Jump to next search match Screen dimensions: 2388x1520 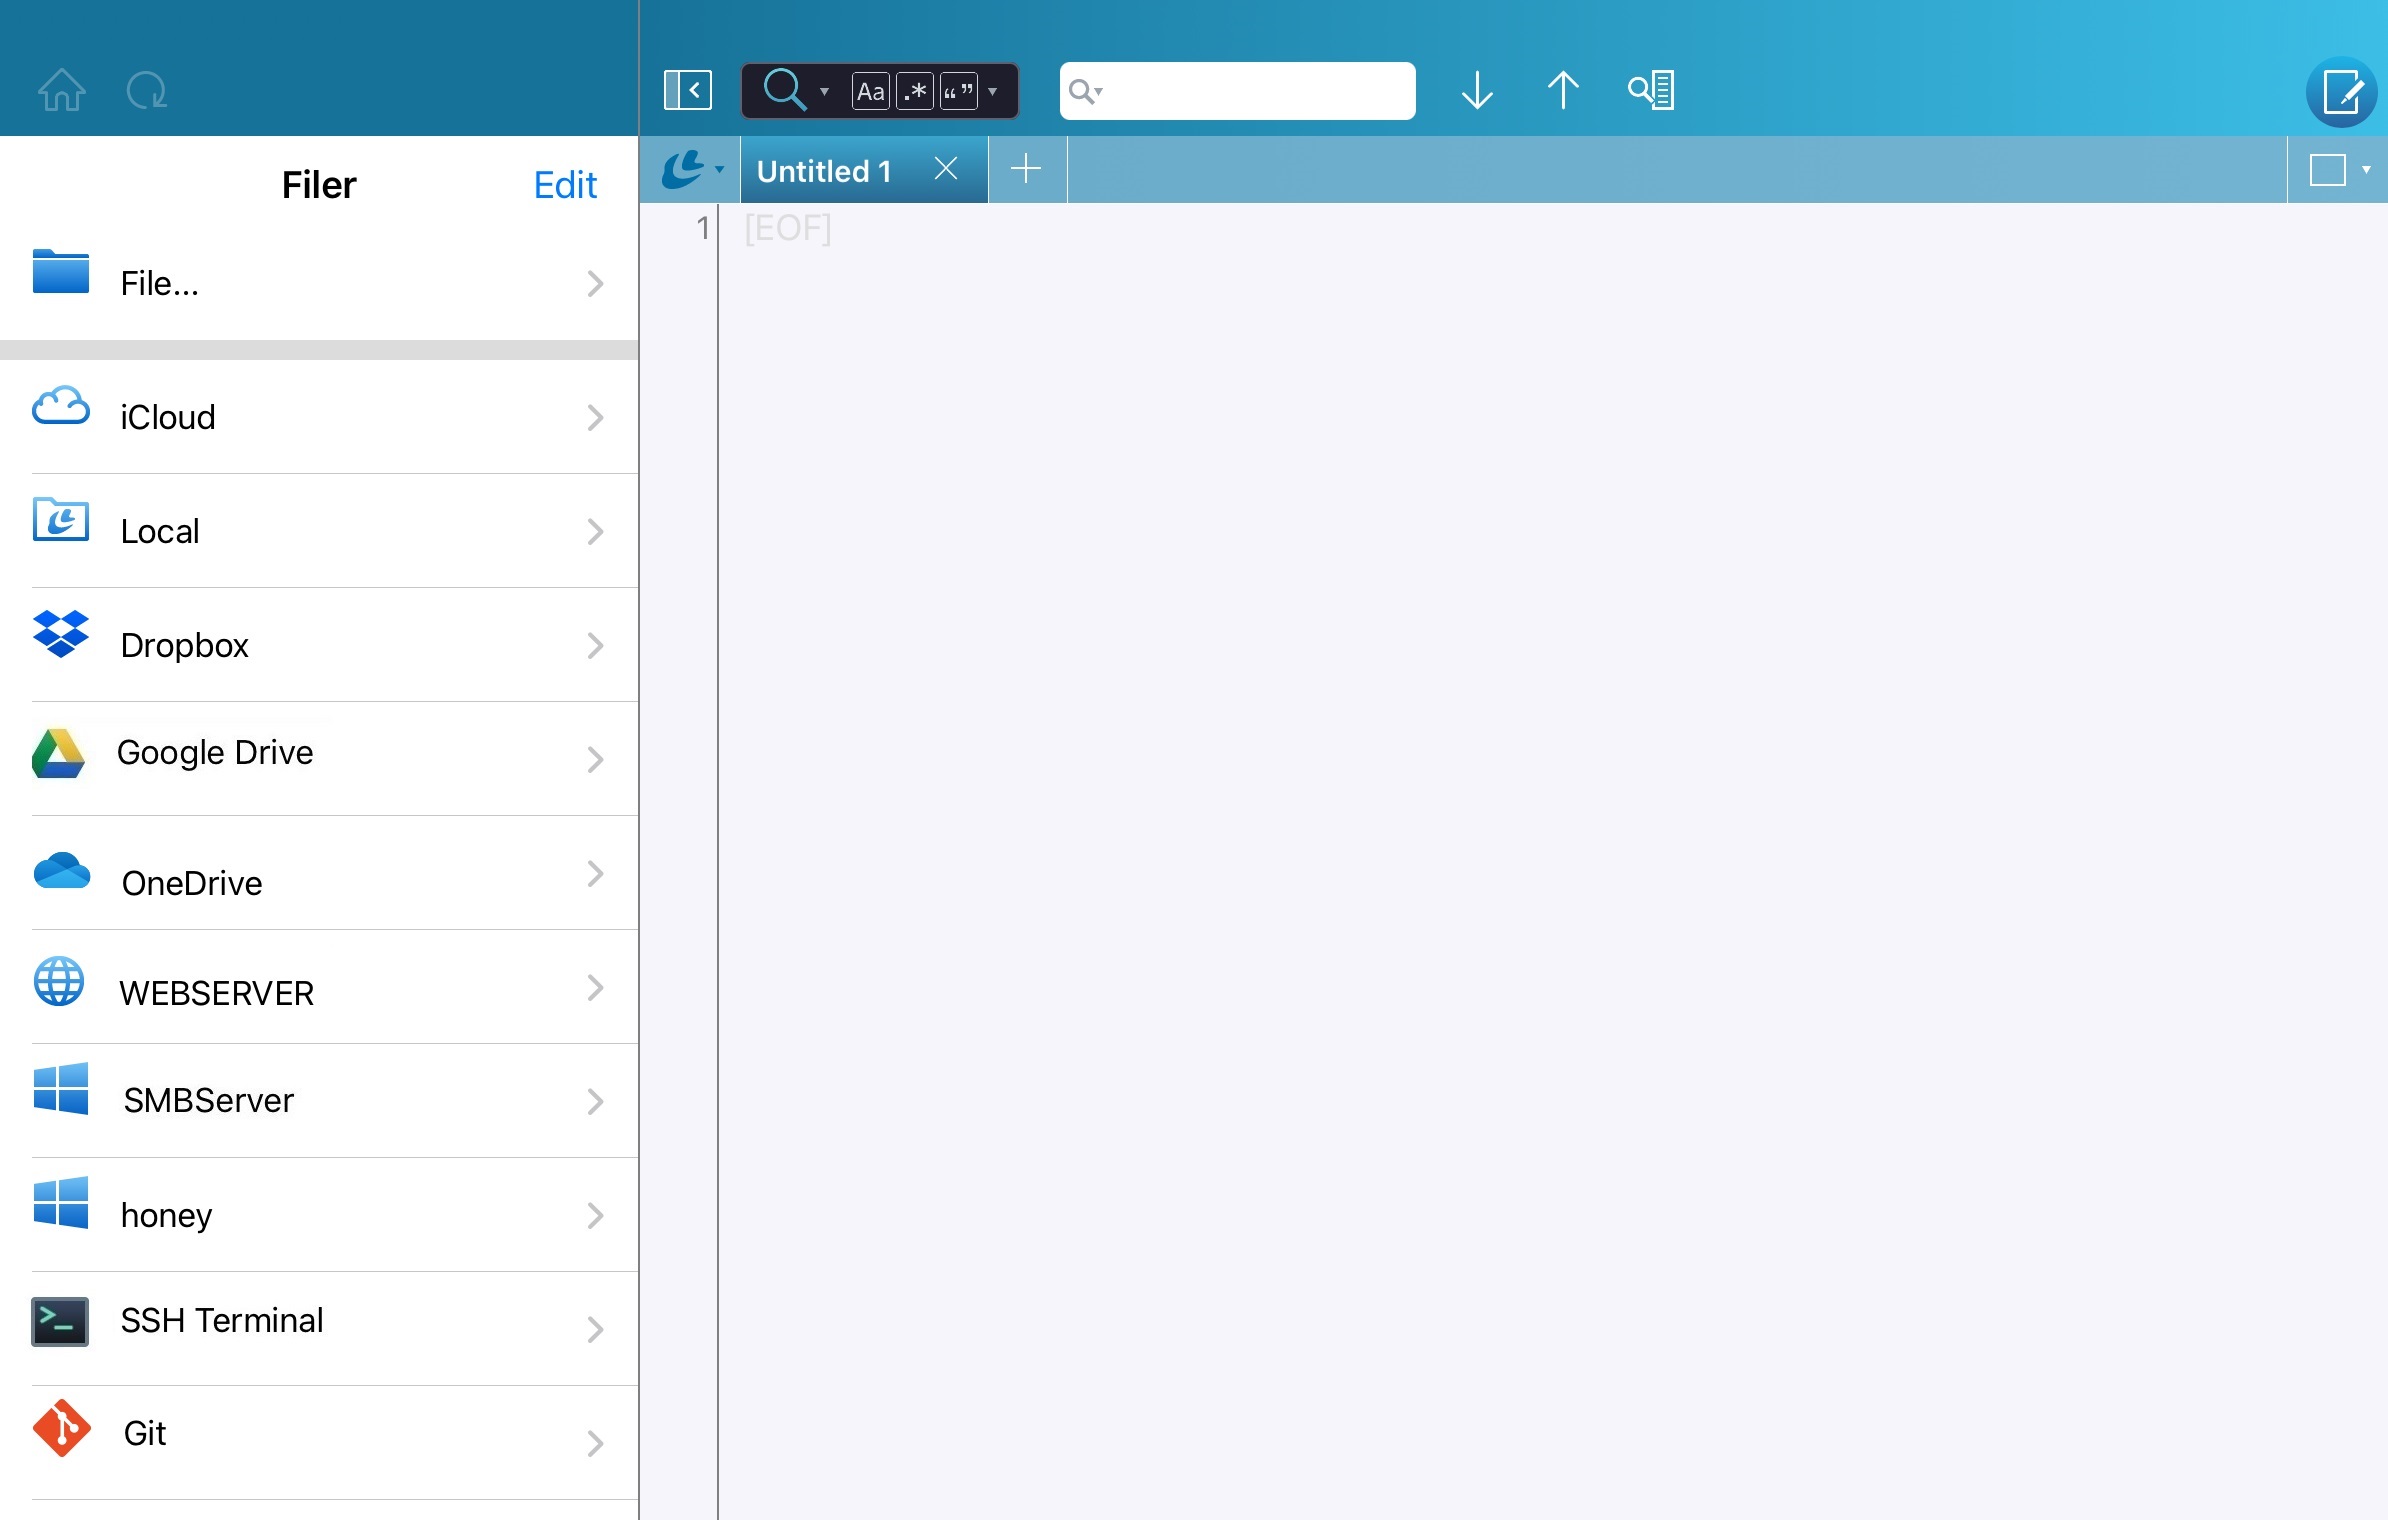[x=1477, y=90]
